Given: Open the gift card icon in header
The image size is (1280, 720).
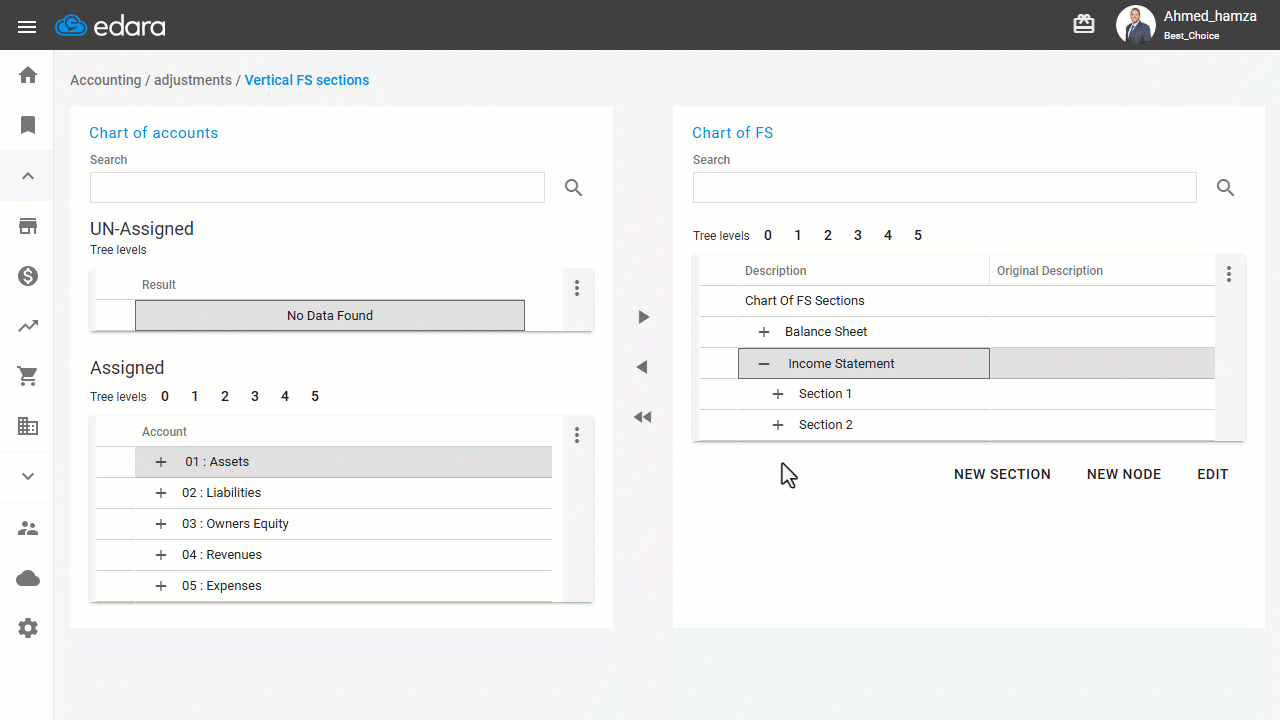Looking at the screenshot, I should [1084, 24].
